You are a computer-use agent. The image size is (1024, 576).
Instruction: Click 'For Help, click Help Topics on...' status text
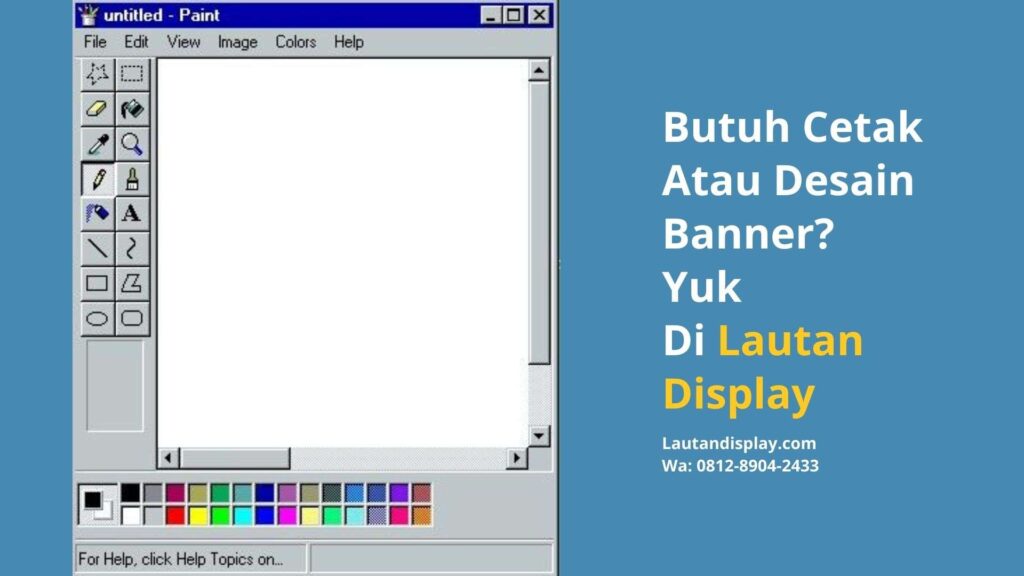[x=180, y=559]
